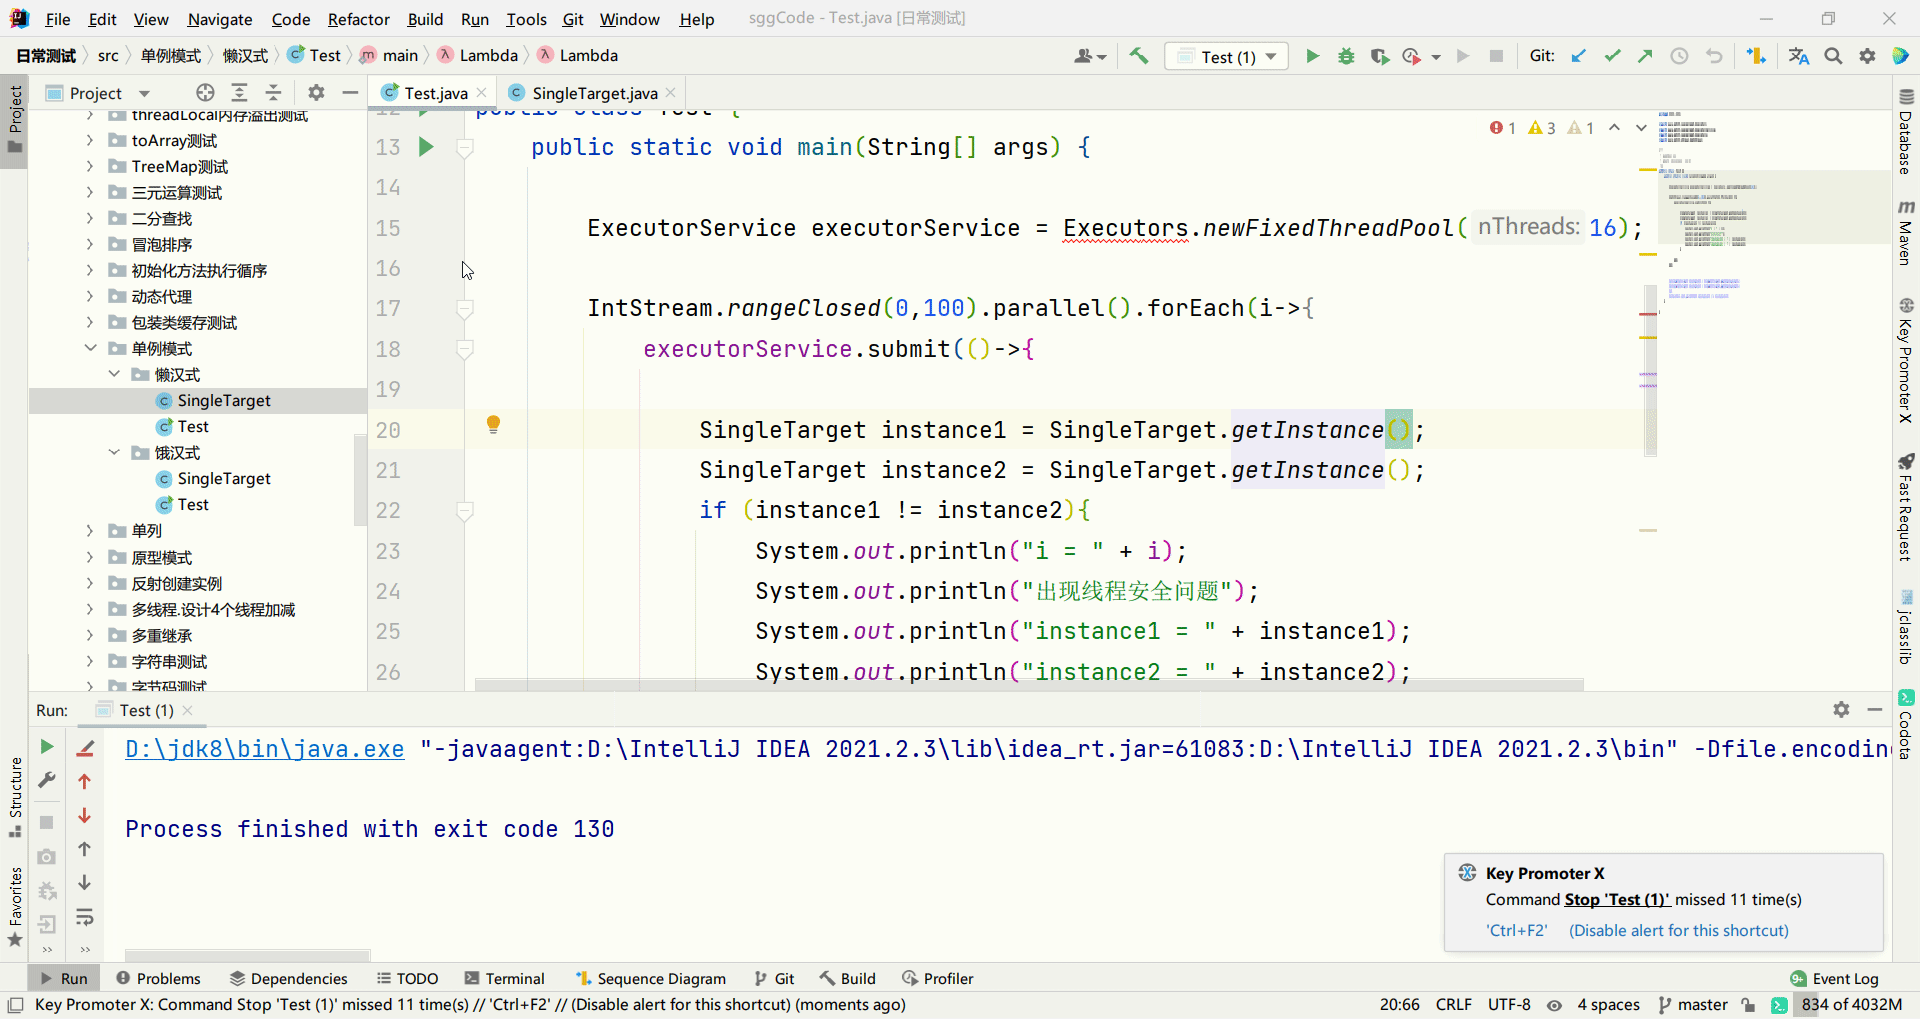Open the Problems tool tab
The height and width of the screenshot is (1019, 1920).
(158, 978)
